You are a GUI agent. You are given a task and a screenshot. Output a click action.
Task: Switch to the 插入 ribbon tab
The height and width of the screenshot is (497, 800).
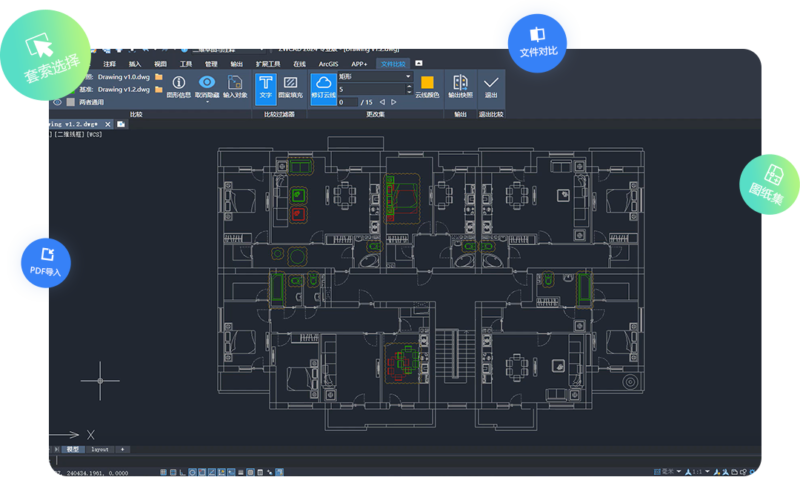click(x=135, y=64)
